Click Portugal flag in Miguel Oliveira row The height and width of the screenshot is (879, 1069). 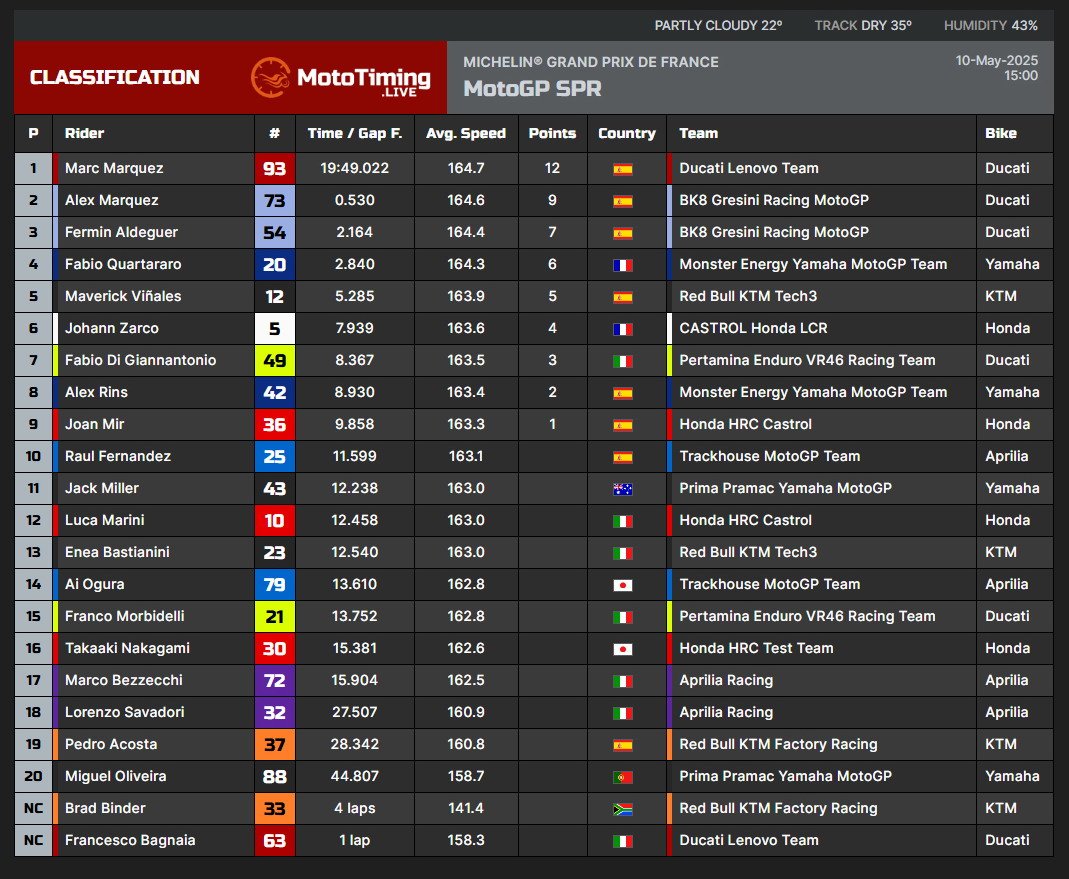(x=622, y=777)
